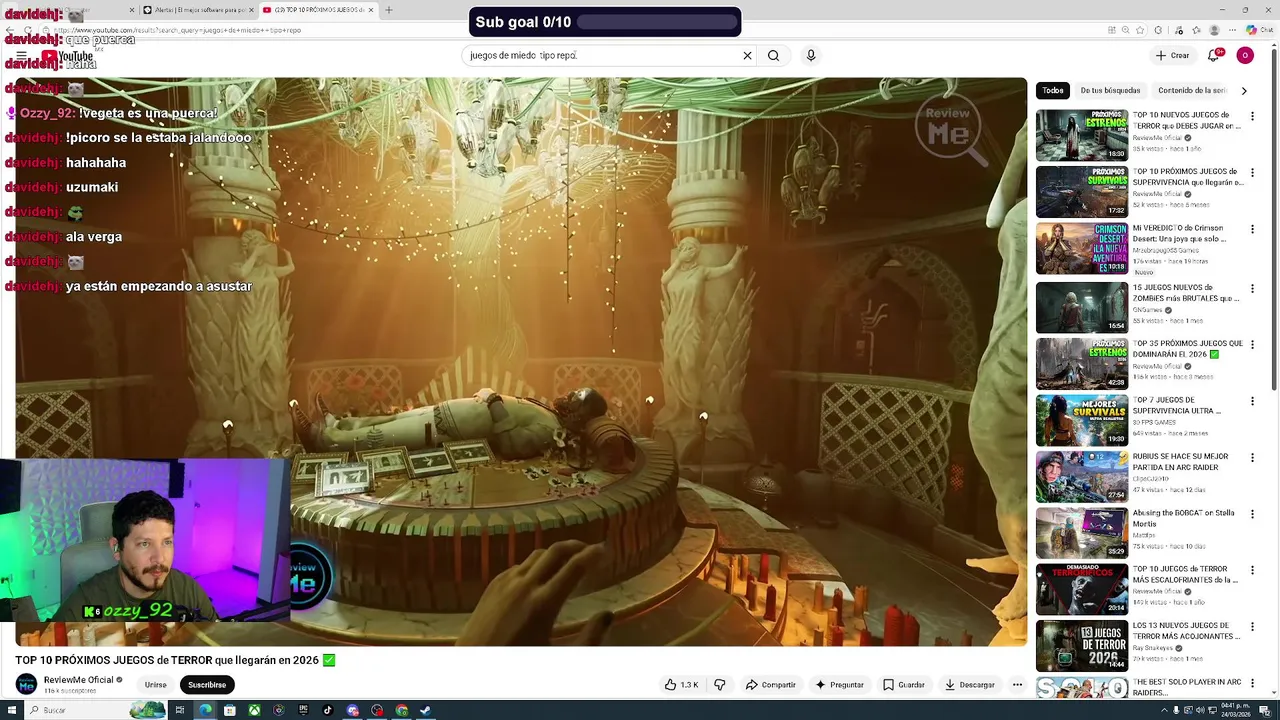This screenshot has height=720, width=1280.
Task: Open options menu of Abusing the BOBCAT video
Action: (1252, 514)
